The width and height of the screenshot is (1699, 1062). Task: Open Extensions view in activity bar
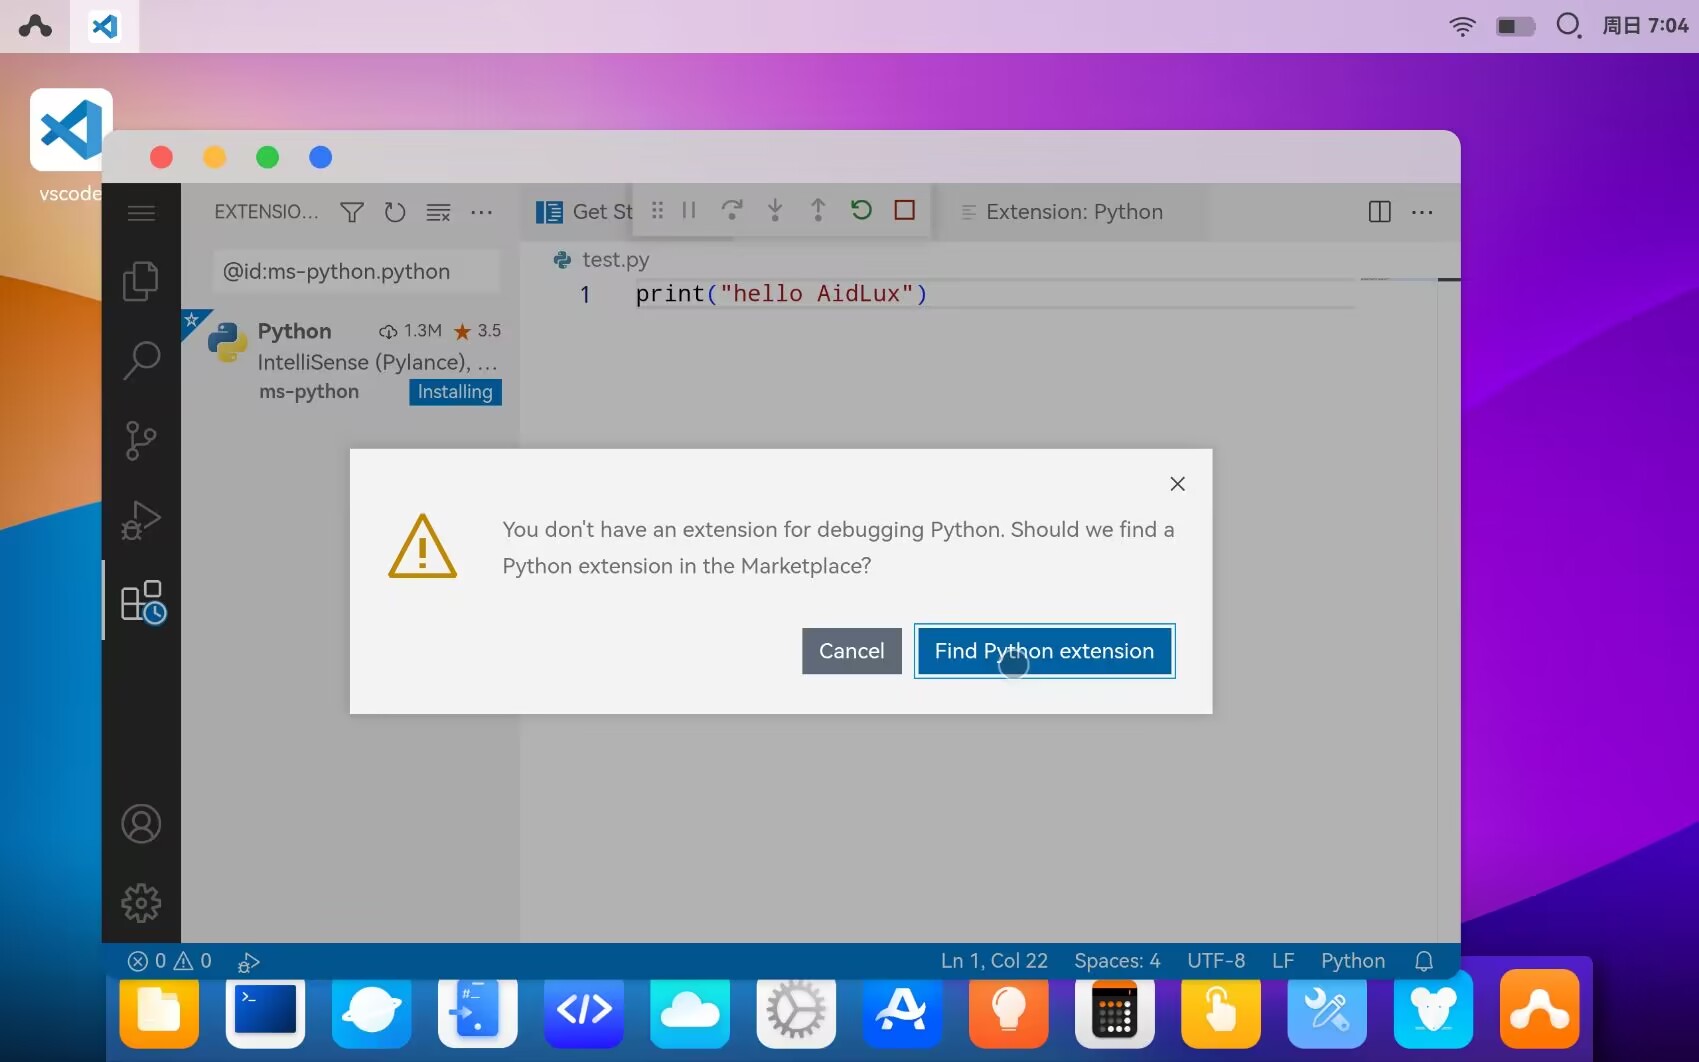click(142, 602)
